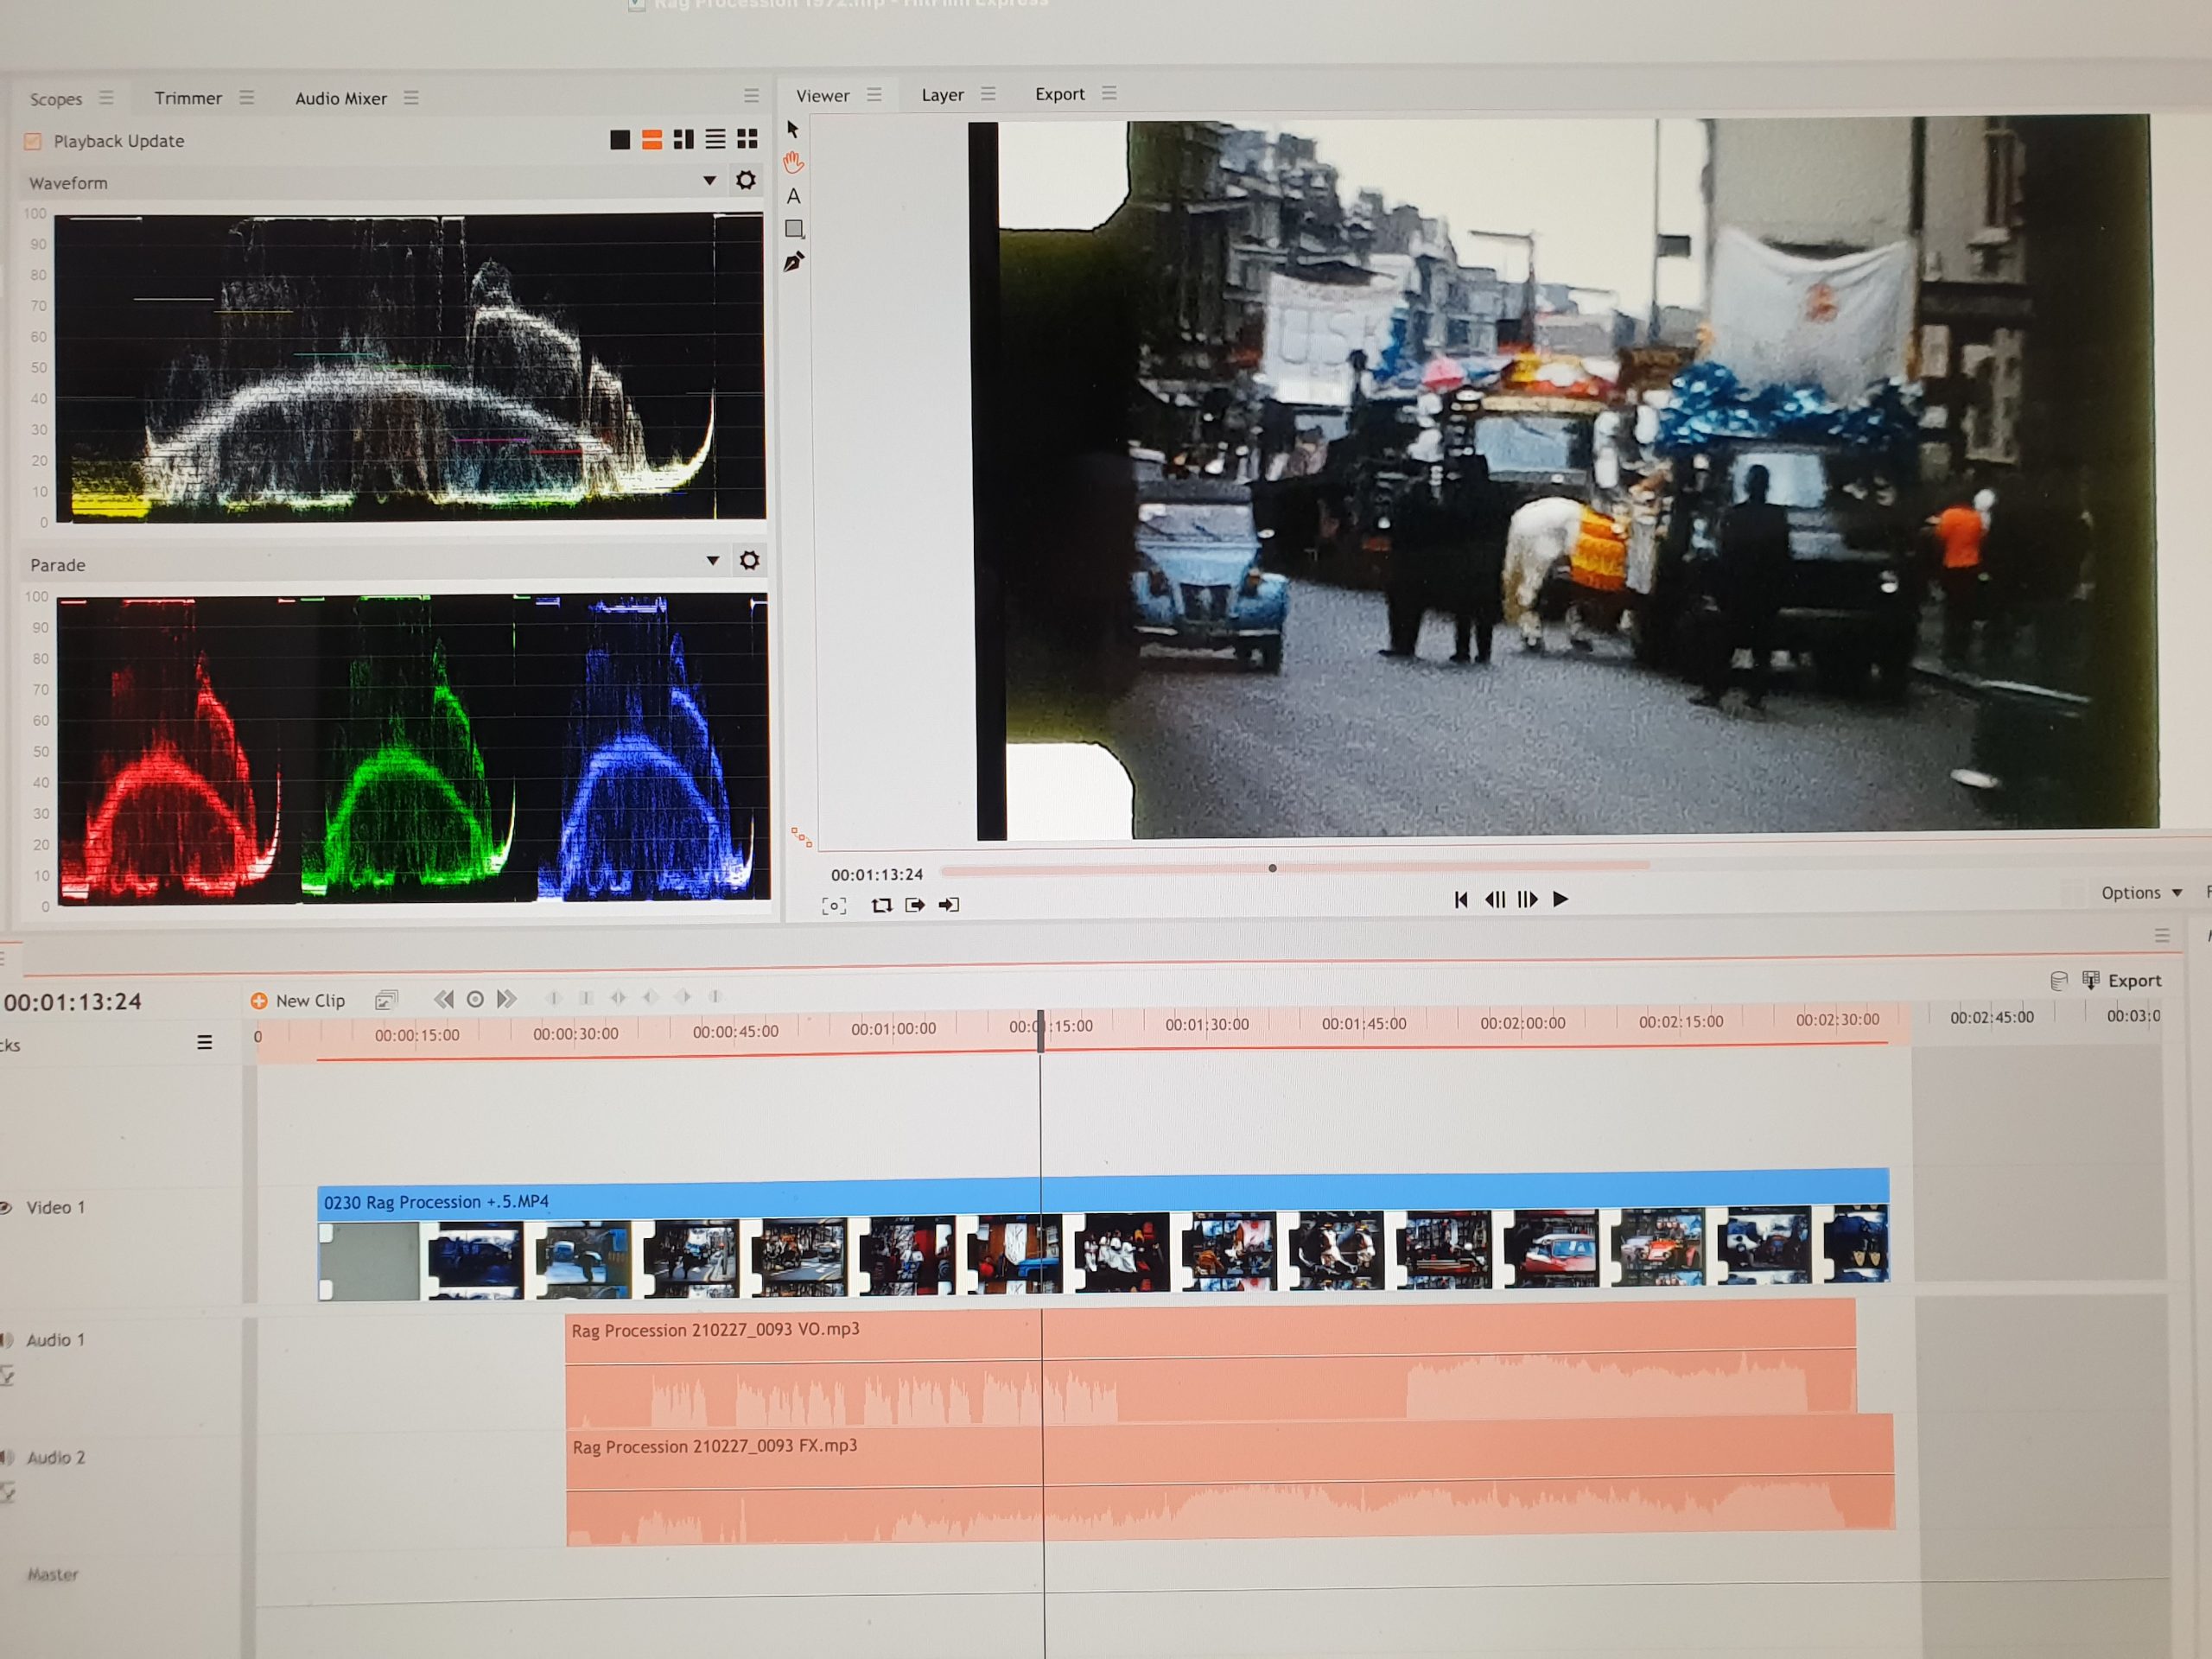
Task: Click the Play button in viewer
Action: [1560, 899]
